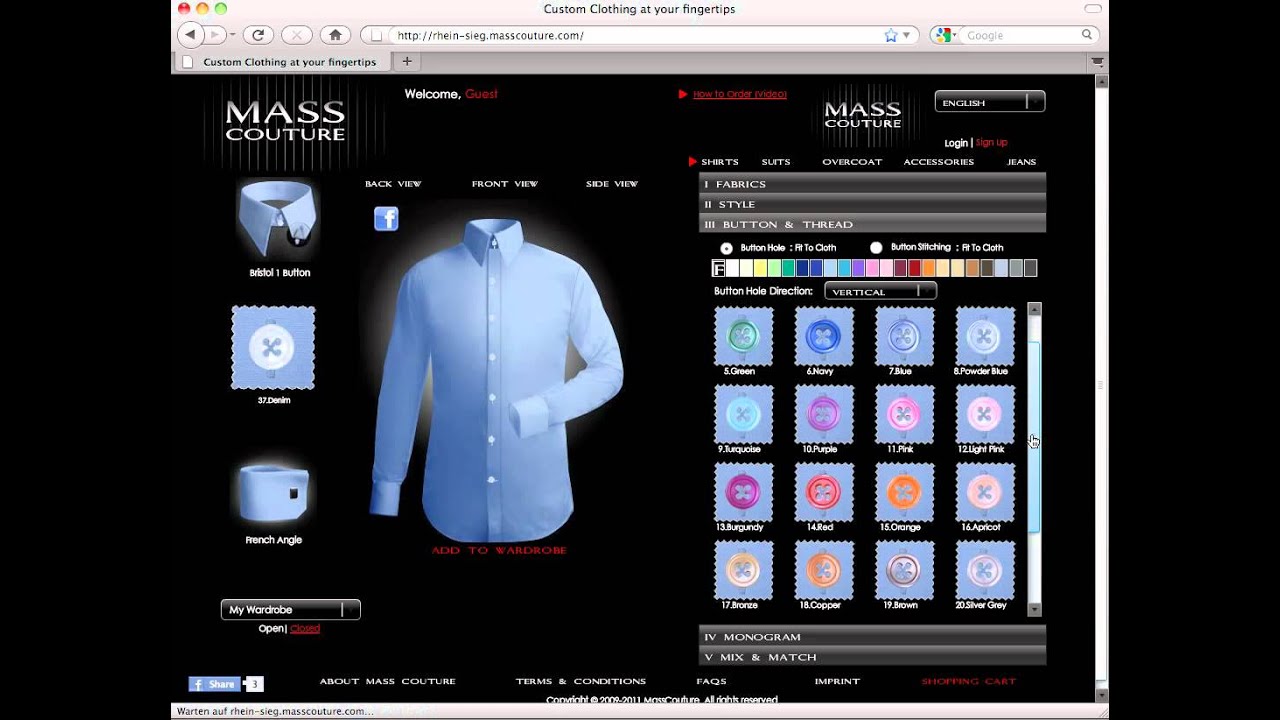Click the French Angle cuff thumbnail
The width and height of the screenshot is (1280, 720).
274,491
